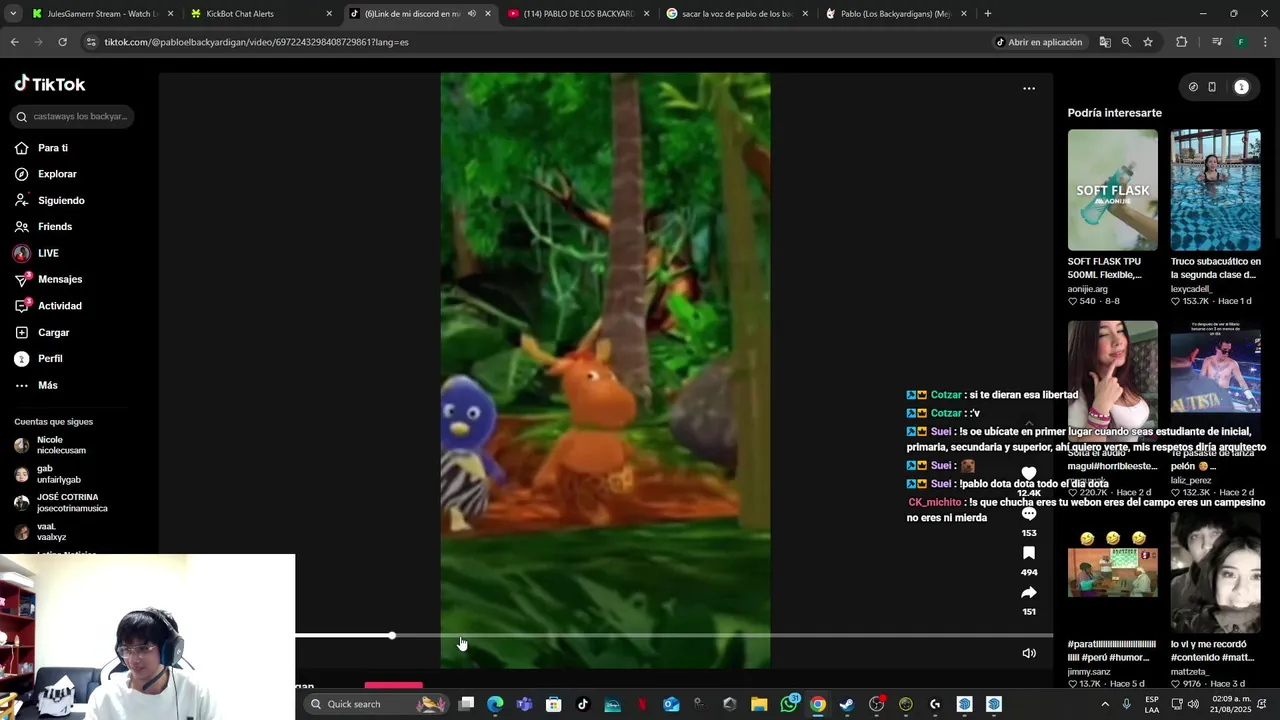Open the get-app phone icon
Screen dimensions: 1280x720
[1212, 87]
